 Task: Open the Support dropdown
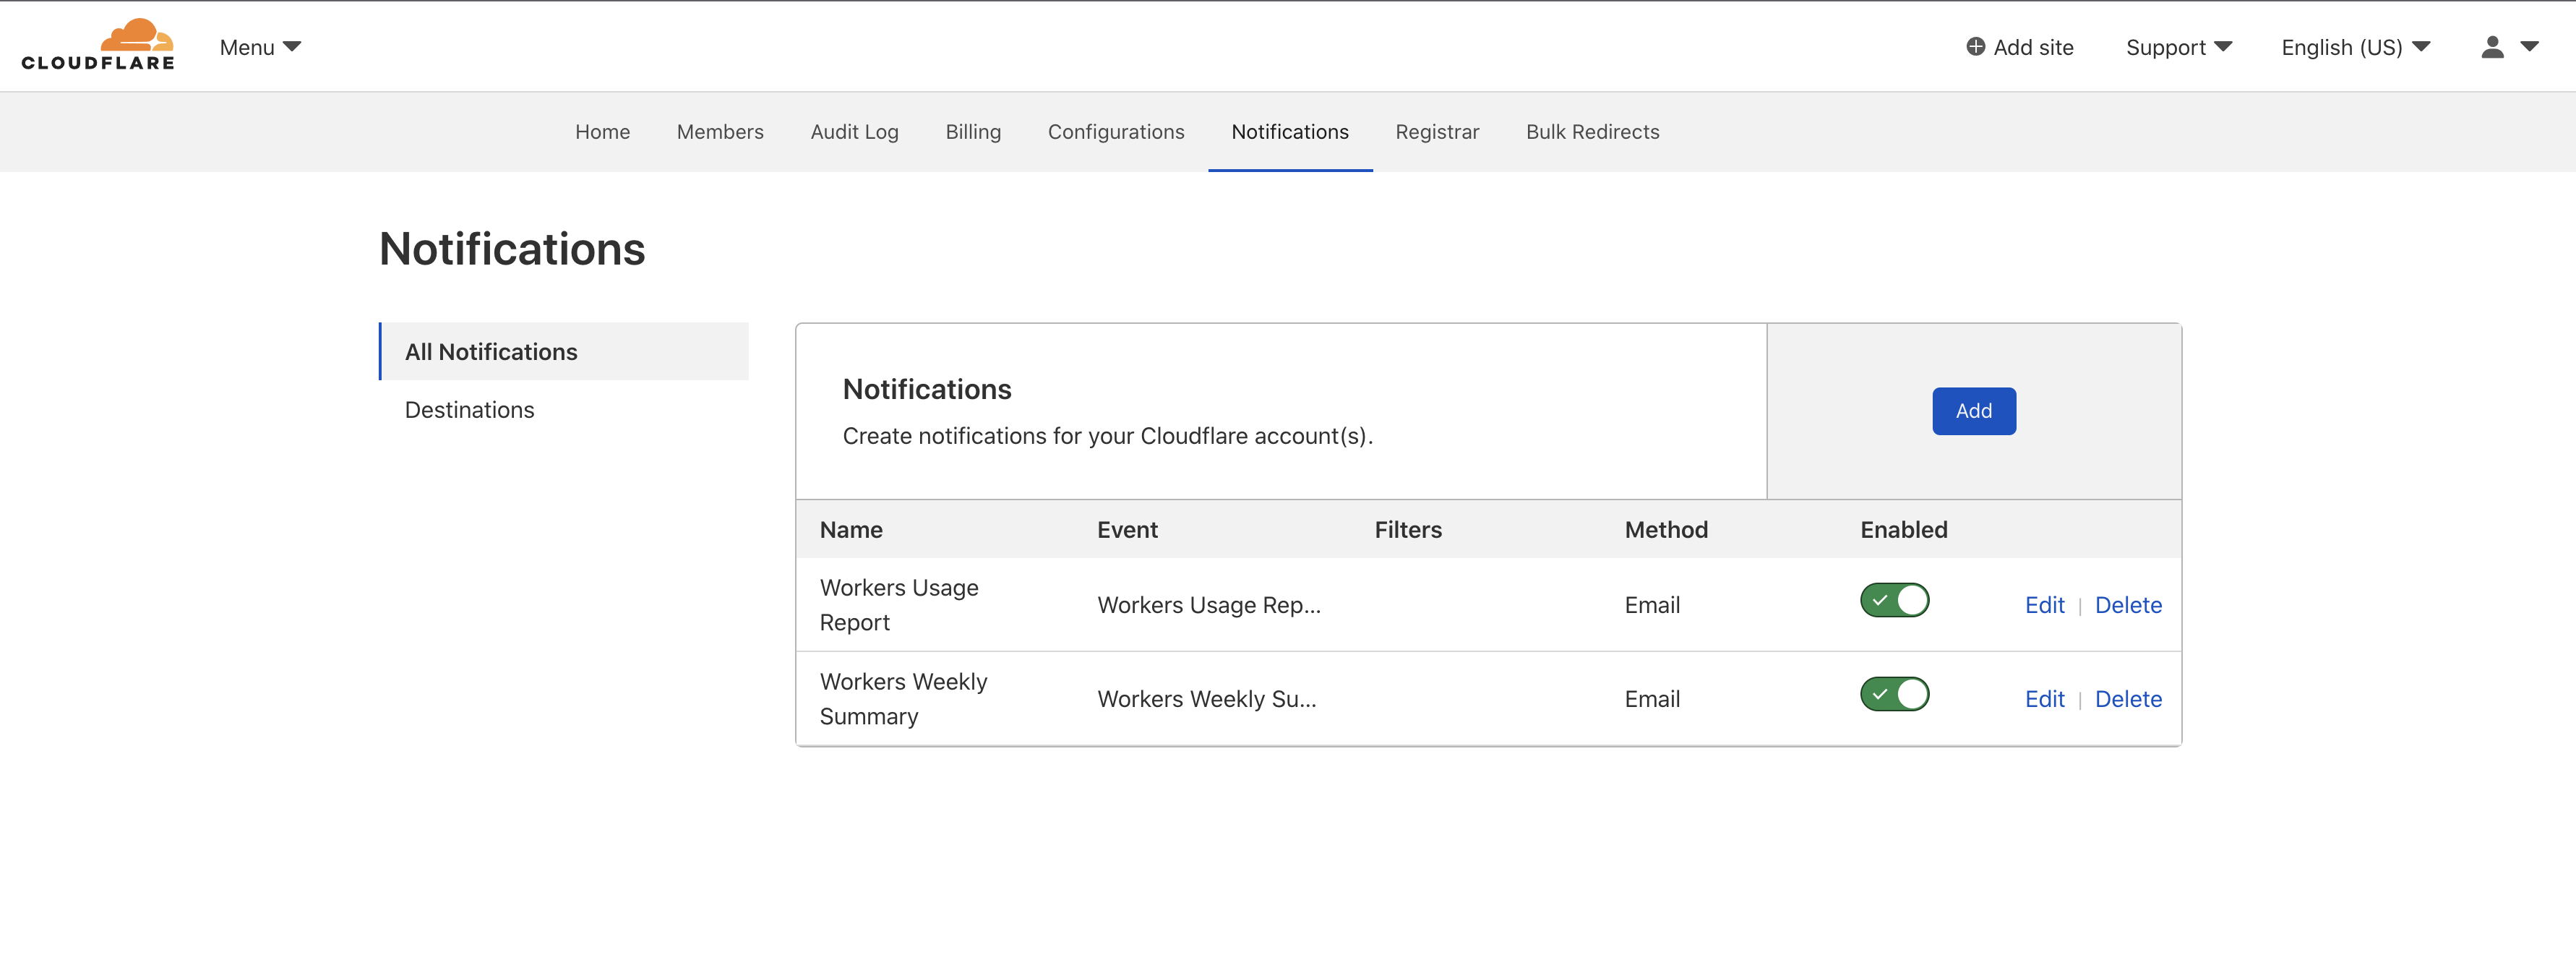[2178, 46]
